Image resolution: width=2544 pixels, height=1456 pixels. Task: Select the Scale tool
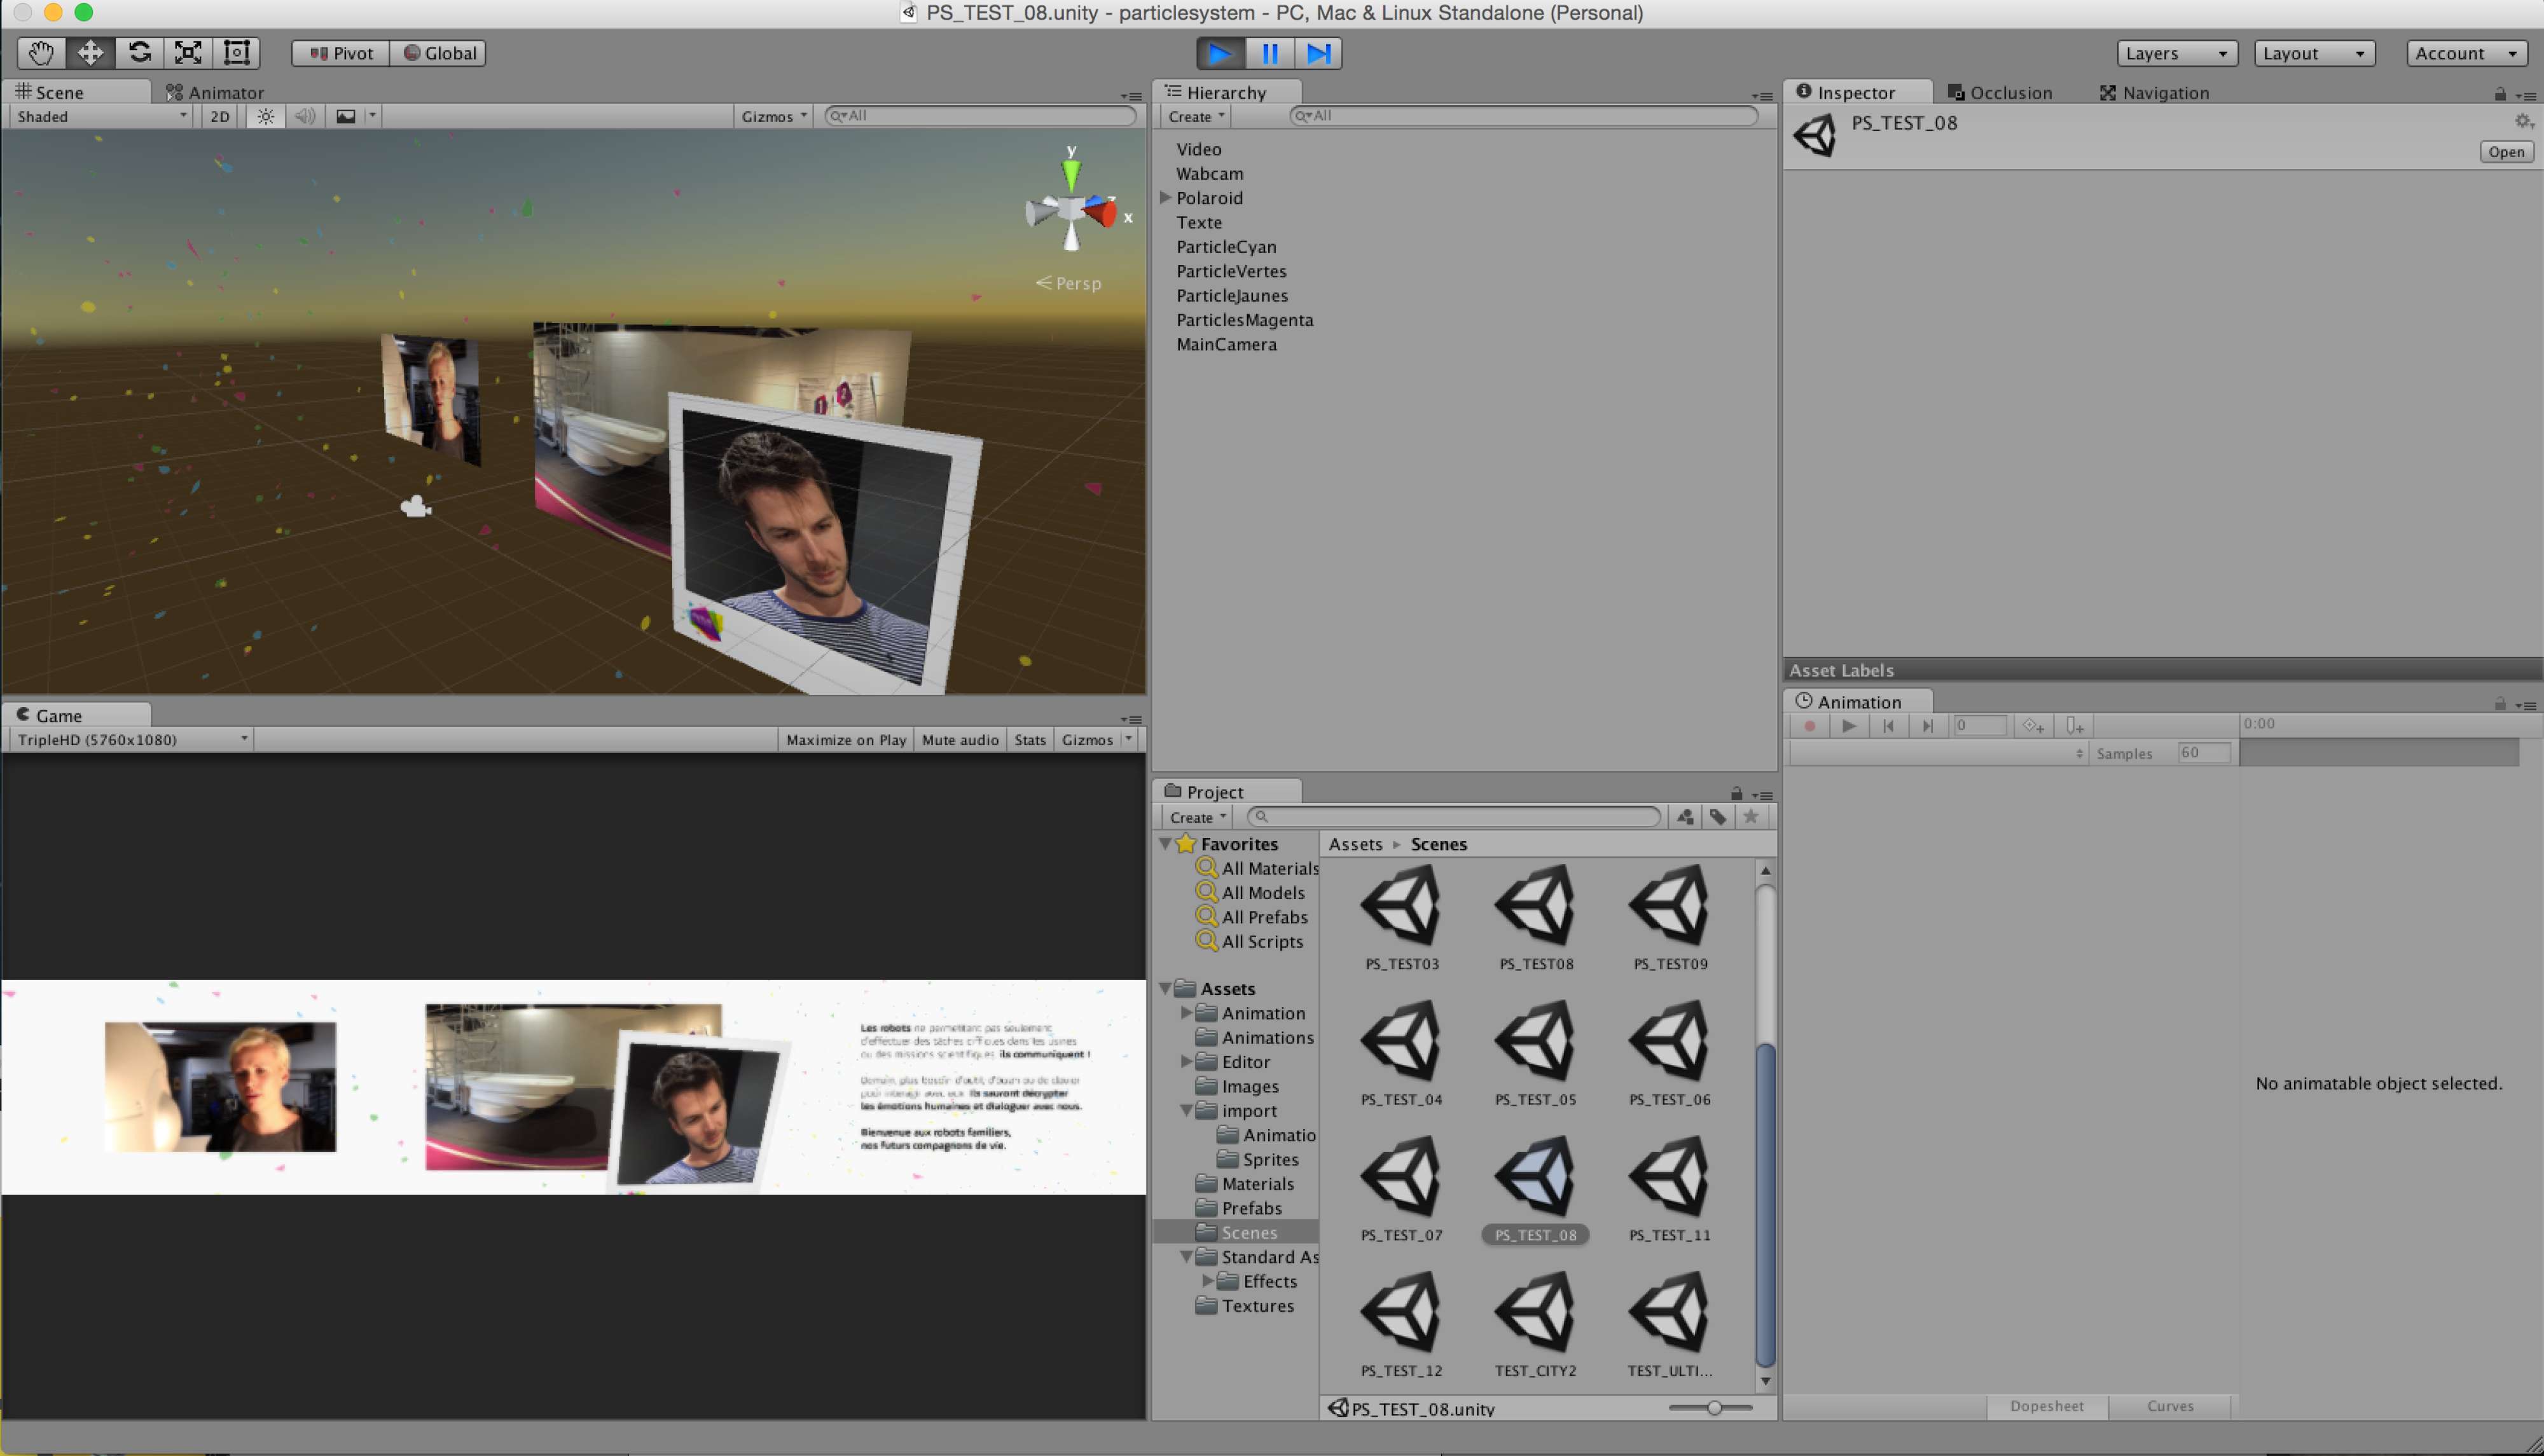tap(188, 53)
